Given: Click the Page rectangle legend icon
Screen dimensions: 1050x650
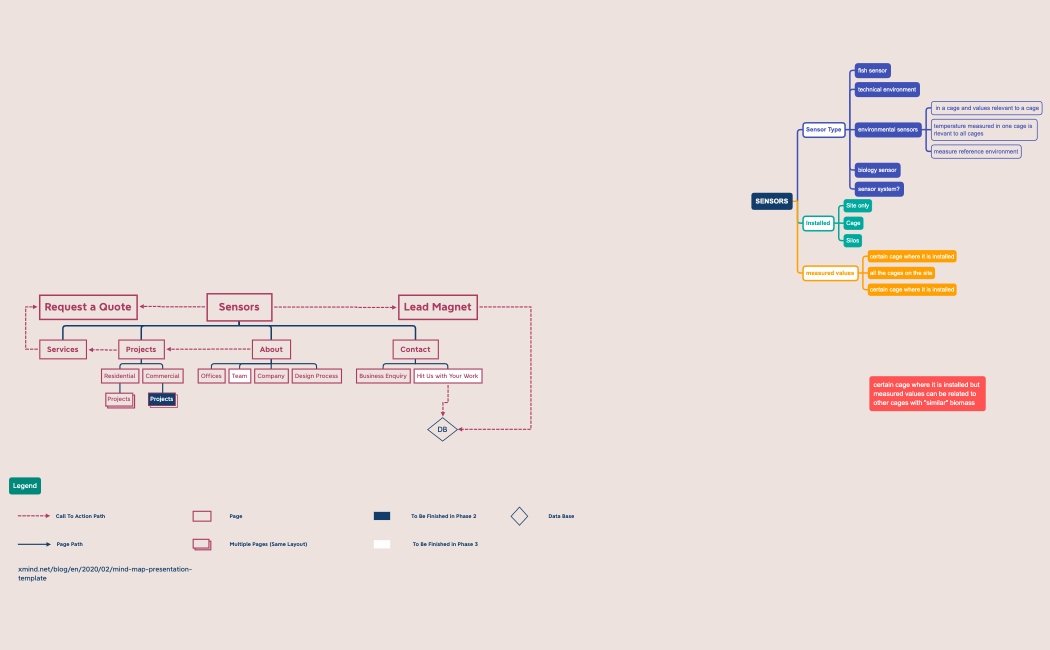Looking at the screenshot, I should [x=202, y=516].
